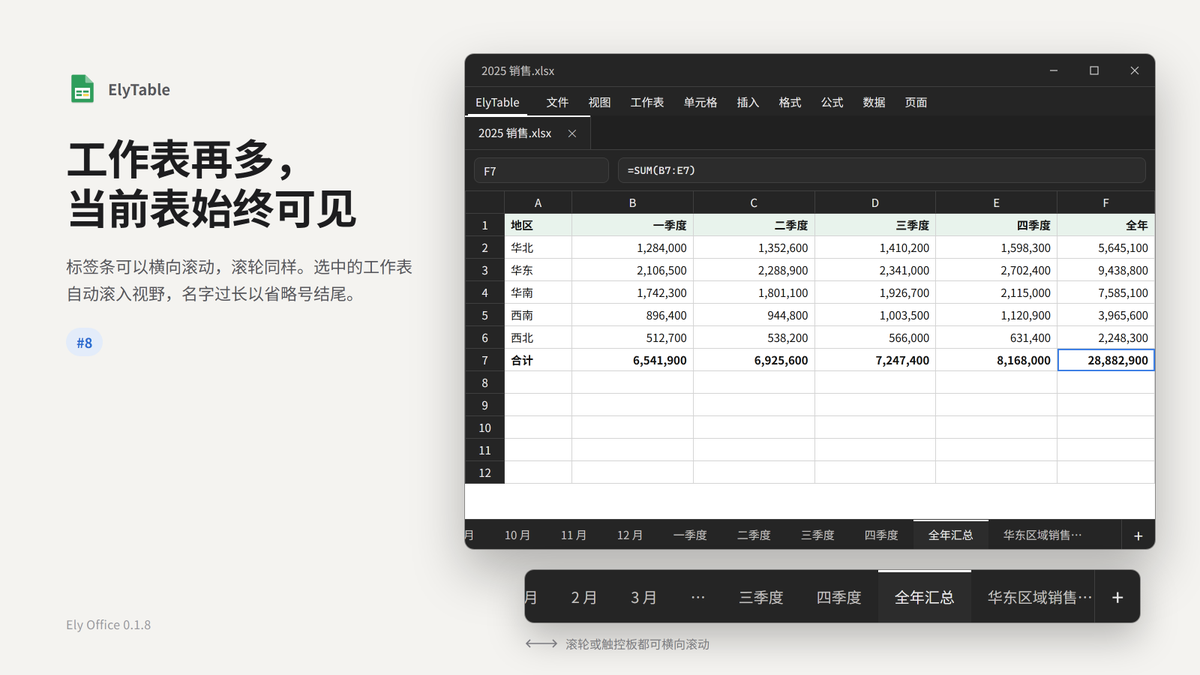Select truncated 华东区域销售… tab in window
Screen dimensions: 1200x675
pos(1042,535)
